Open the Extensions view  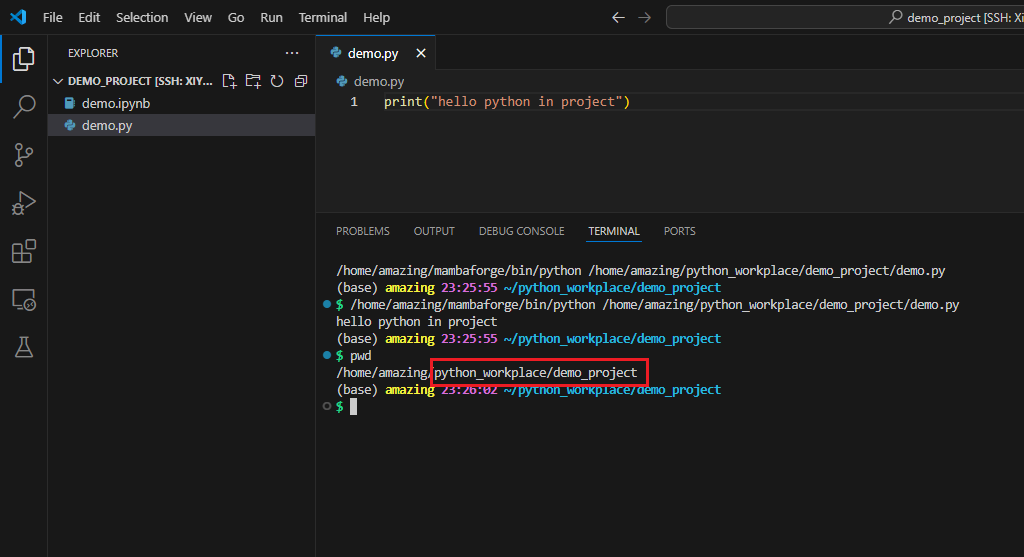coord(23,251)
